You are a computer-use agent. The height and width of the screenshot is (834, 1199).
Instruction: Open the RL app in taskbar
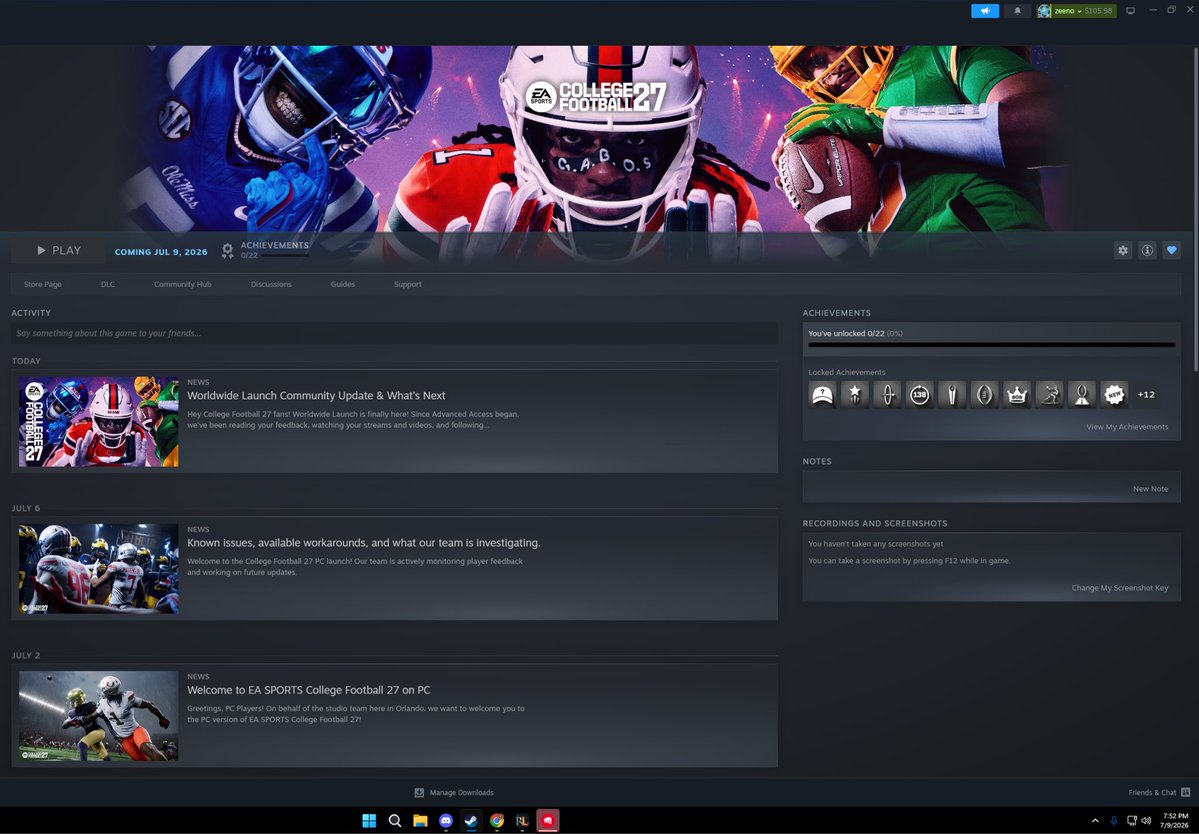coord(522,820)
